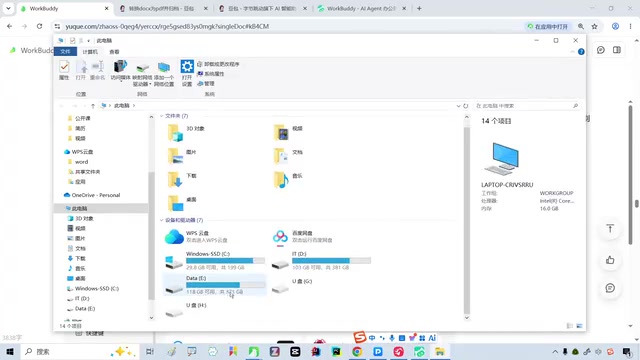This screenshot has width=640, height=360.
Task: Select the WPS 云盘 drive item
Action: click(197, 236)
